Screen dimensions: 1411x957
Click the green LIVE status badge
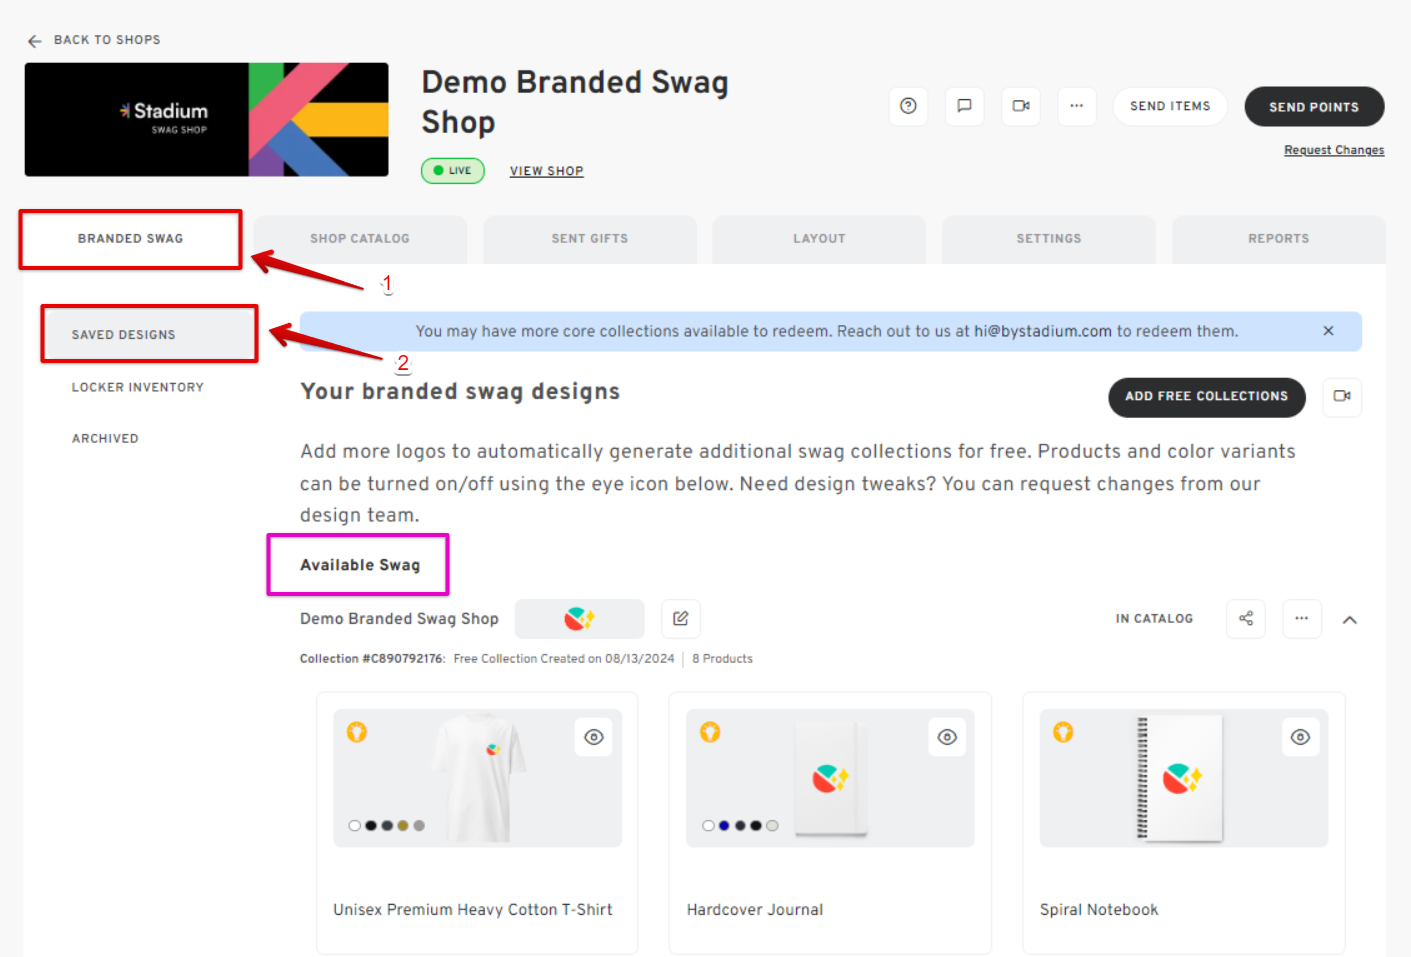(453, 171)
